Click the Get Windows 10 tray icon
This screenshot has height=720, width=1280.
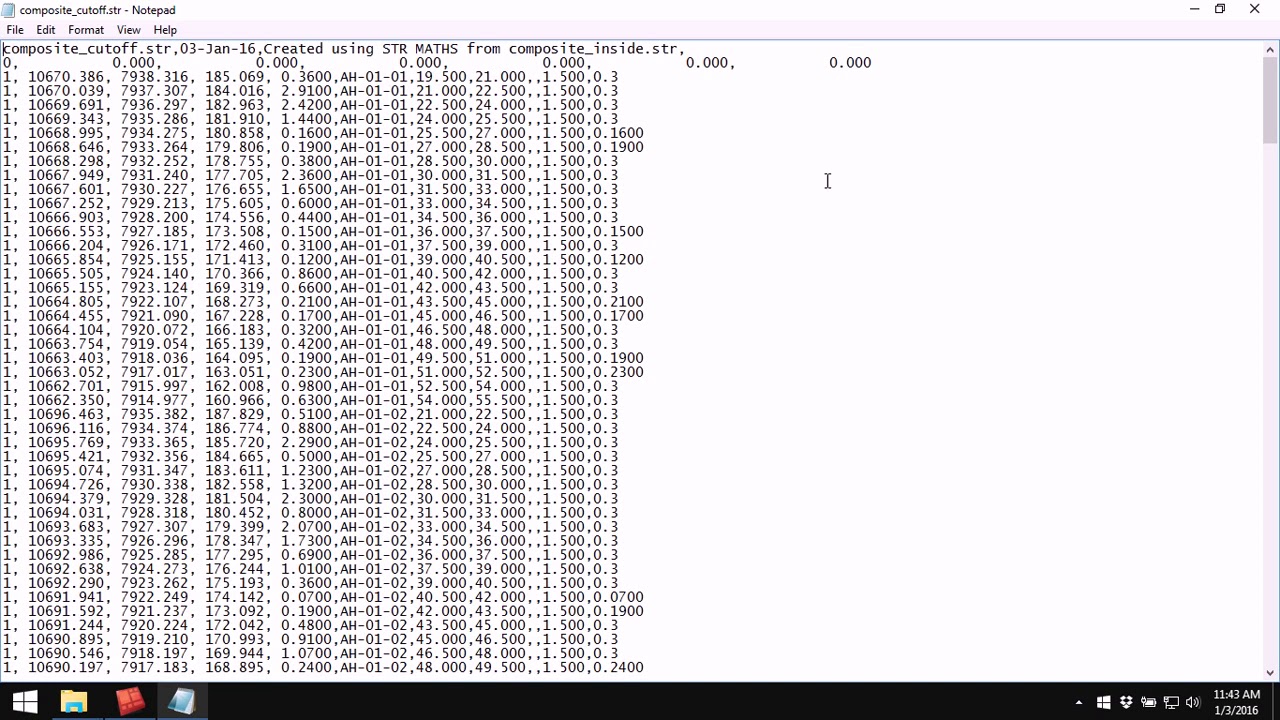(1104, 703)
